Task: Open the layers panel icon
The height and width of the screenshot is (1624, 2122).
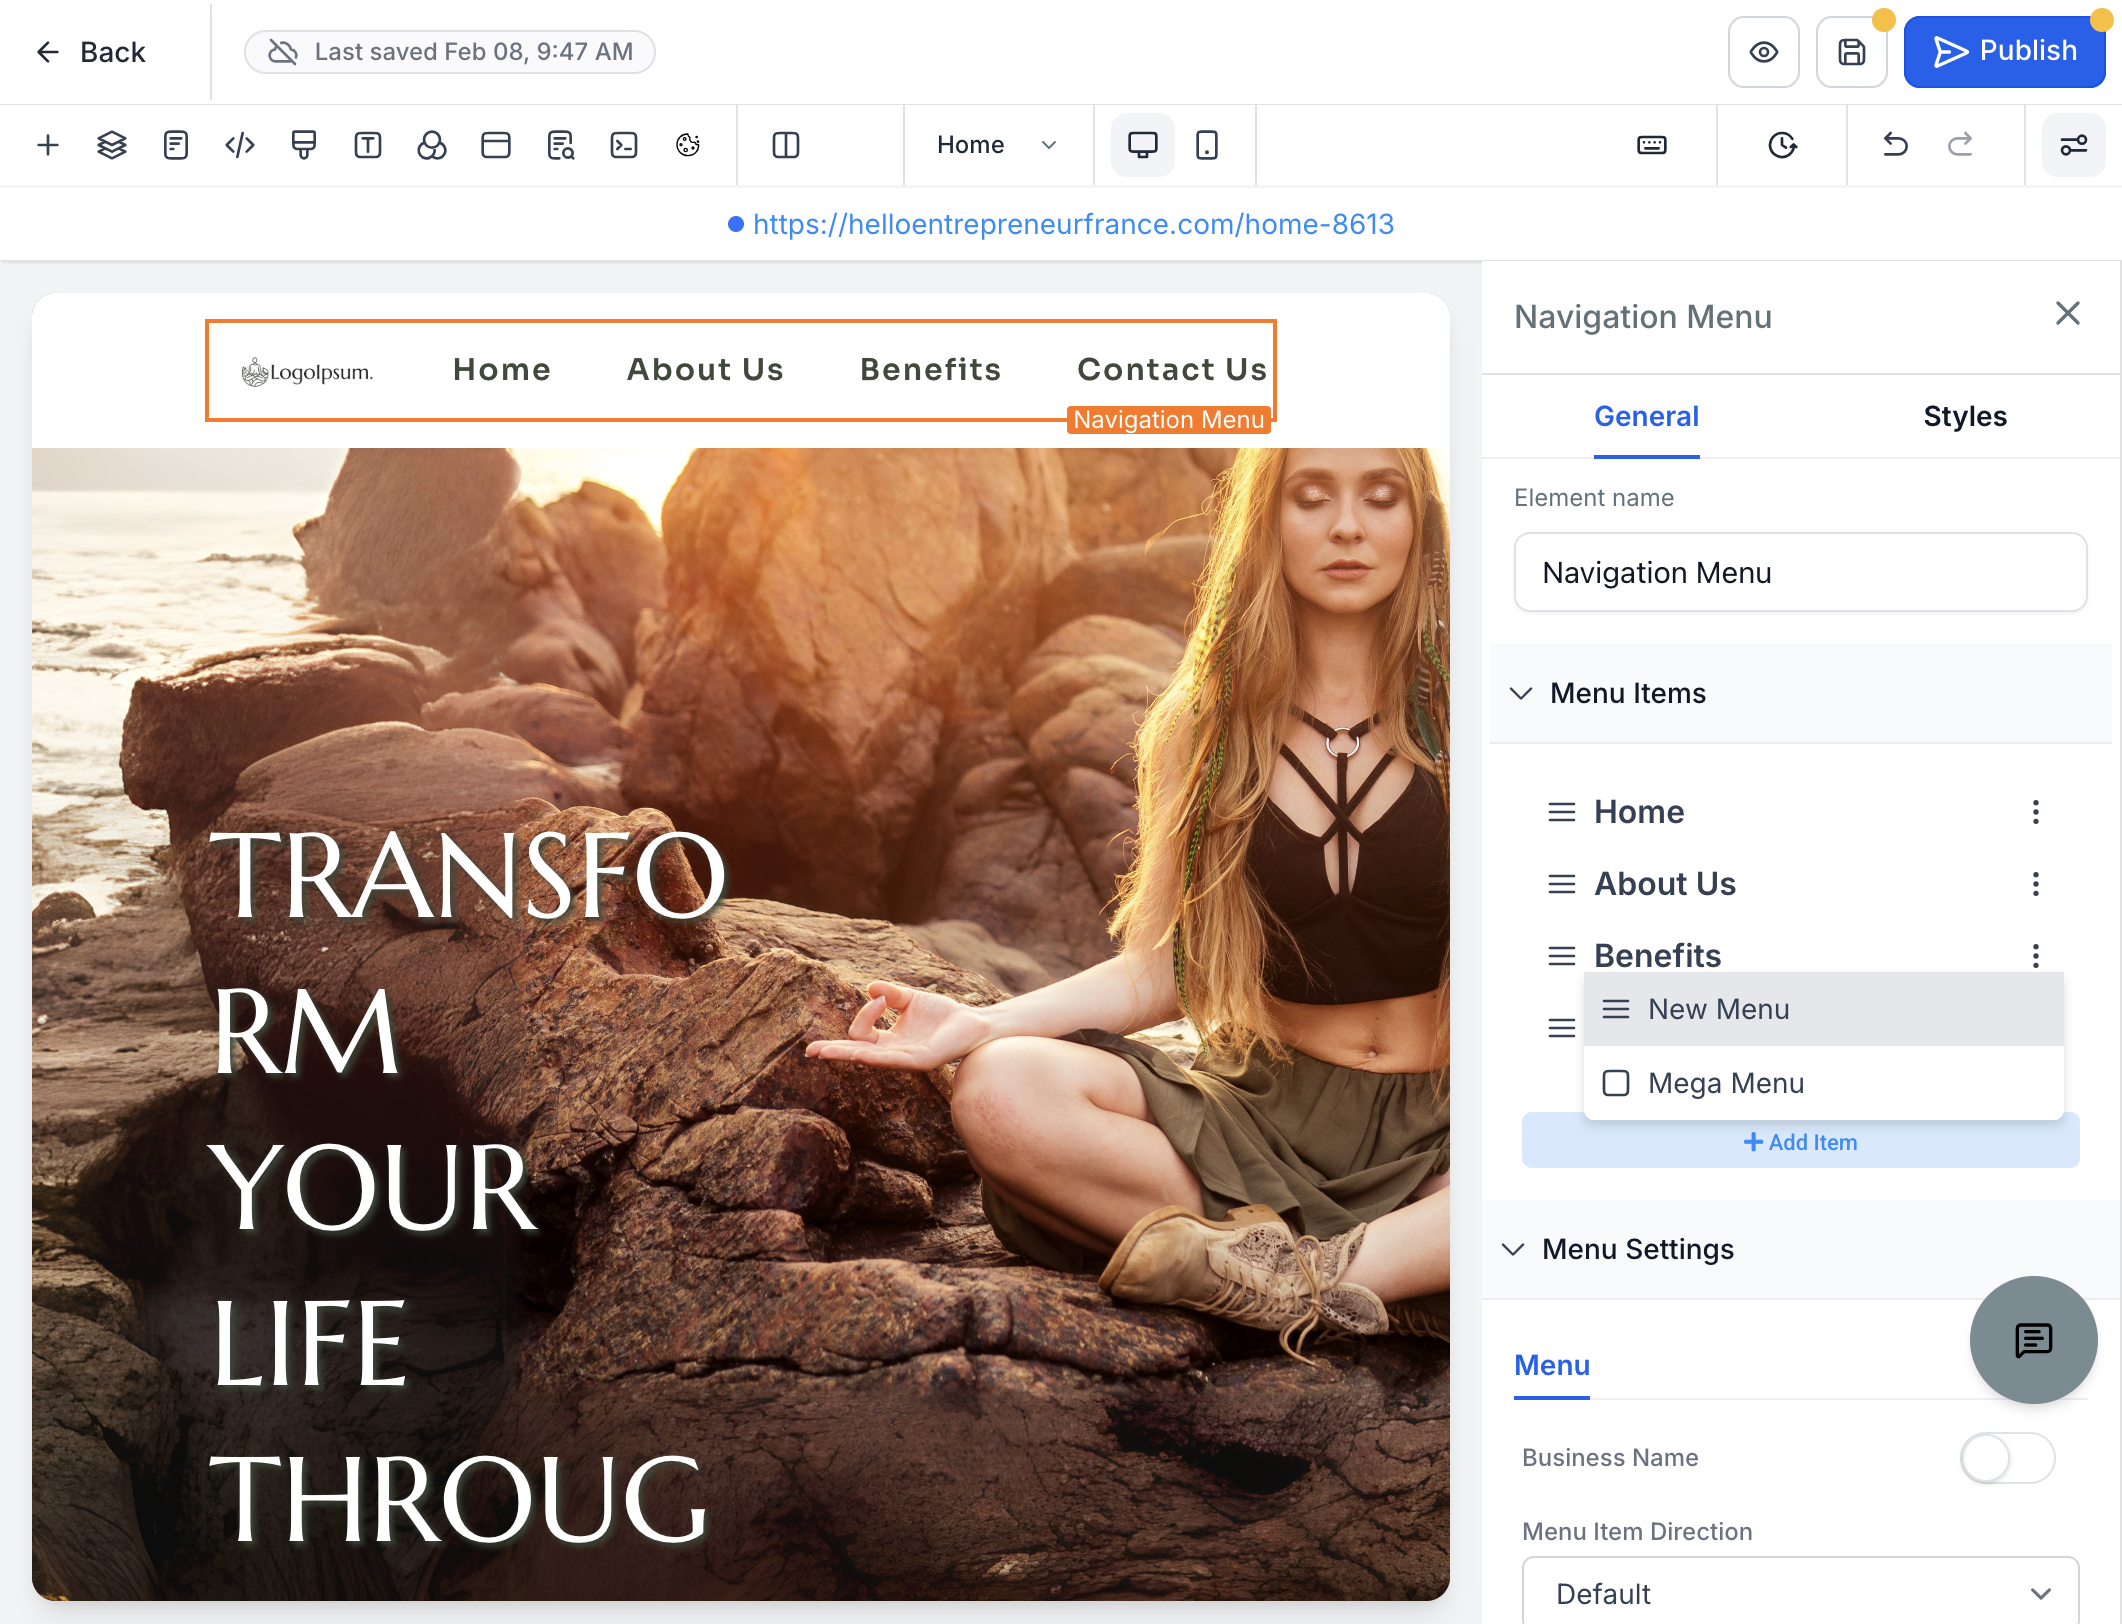Action: pos(111,145)
